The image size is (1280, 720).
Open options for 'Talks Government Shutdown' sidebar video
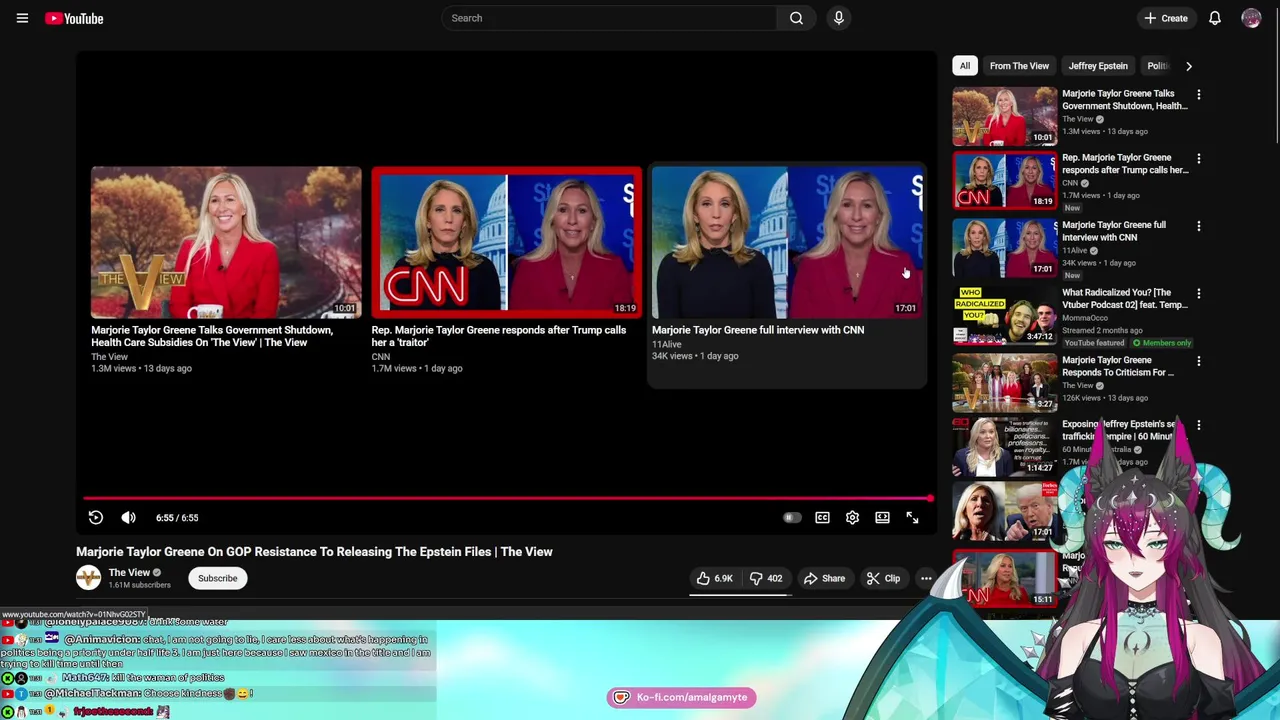click(1199, 95)
